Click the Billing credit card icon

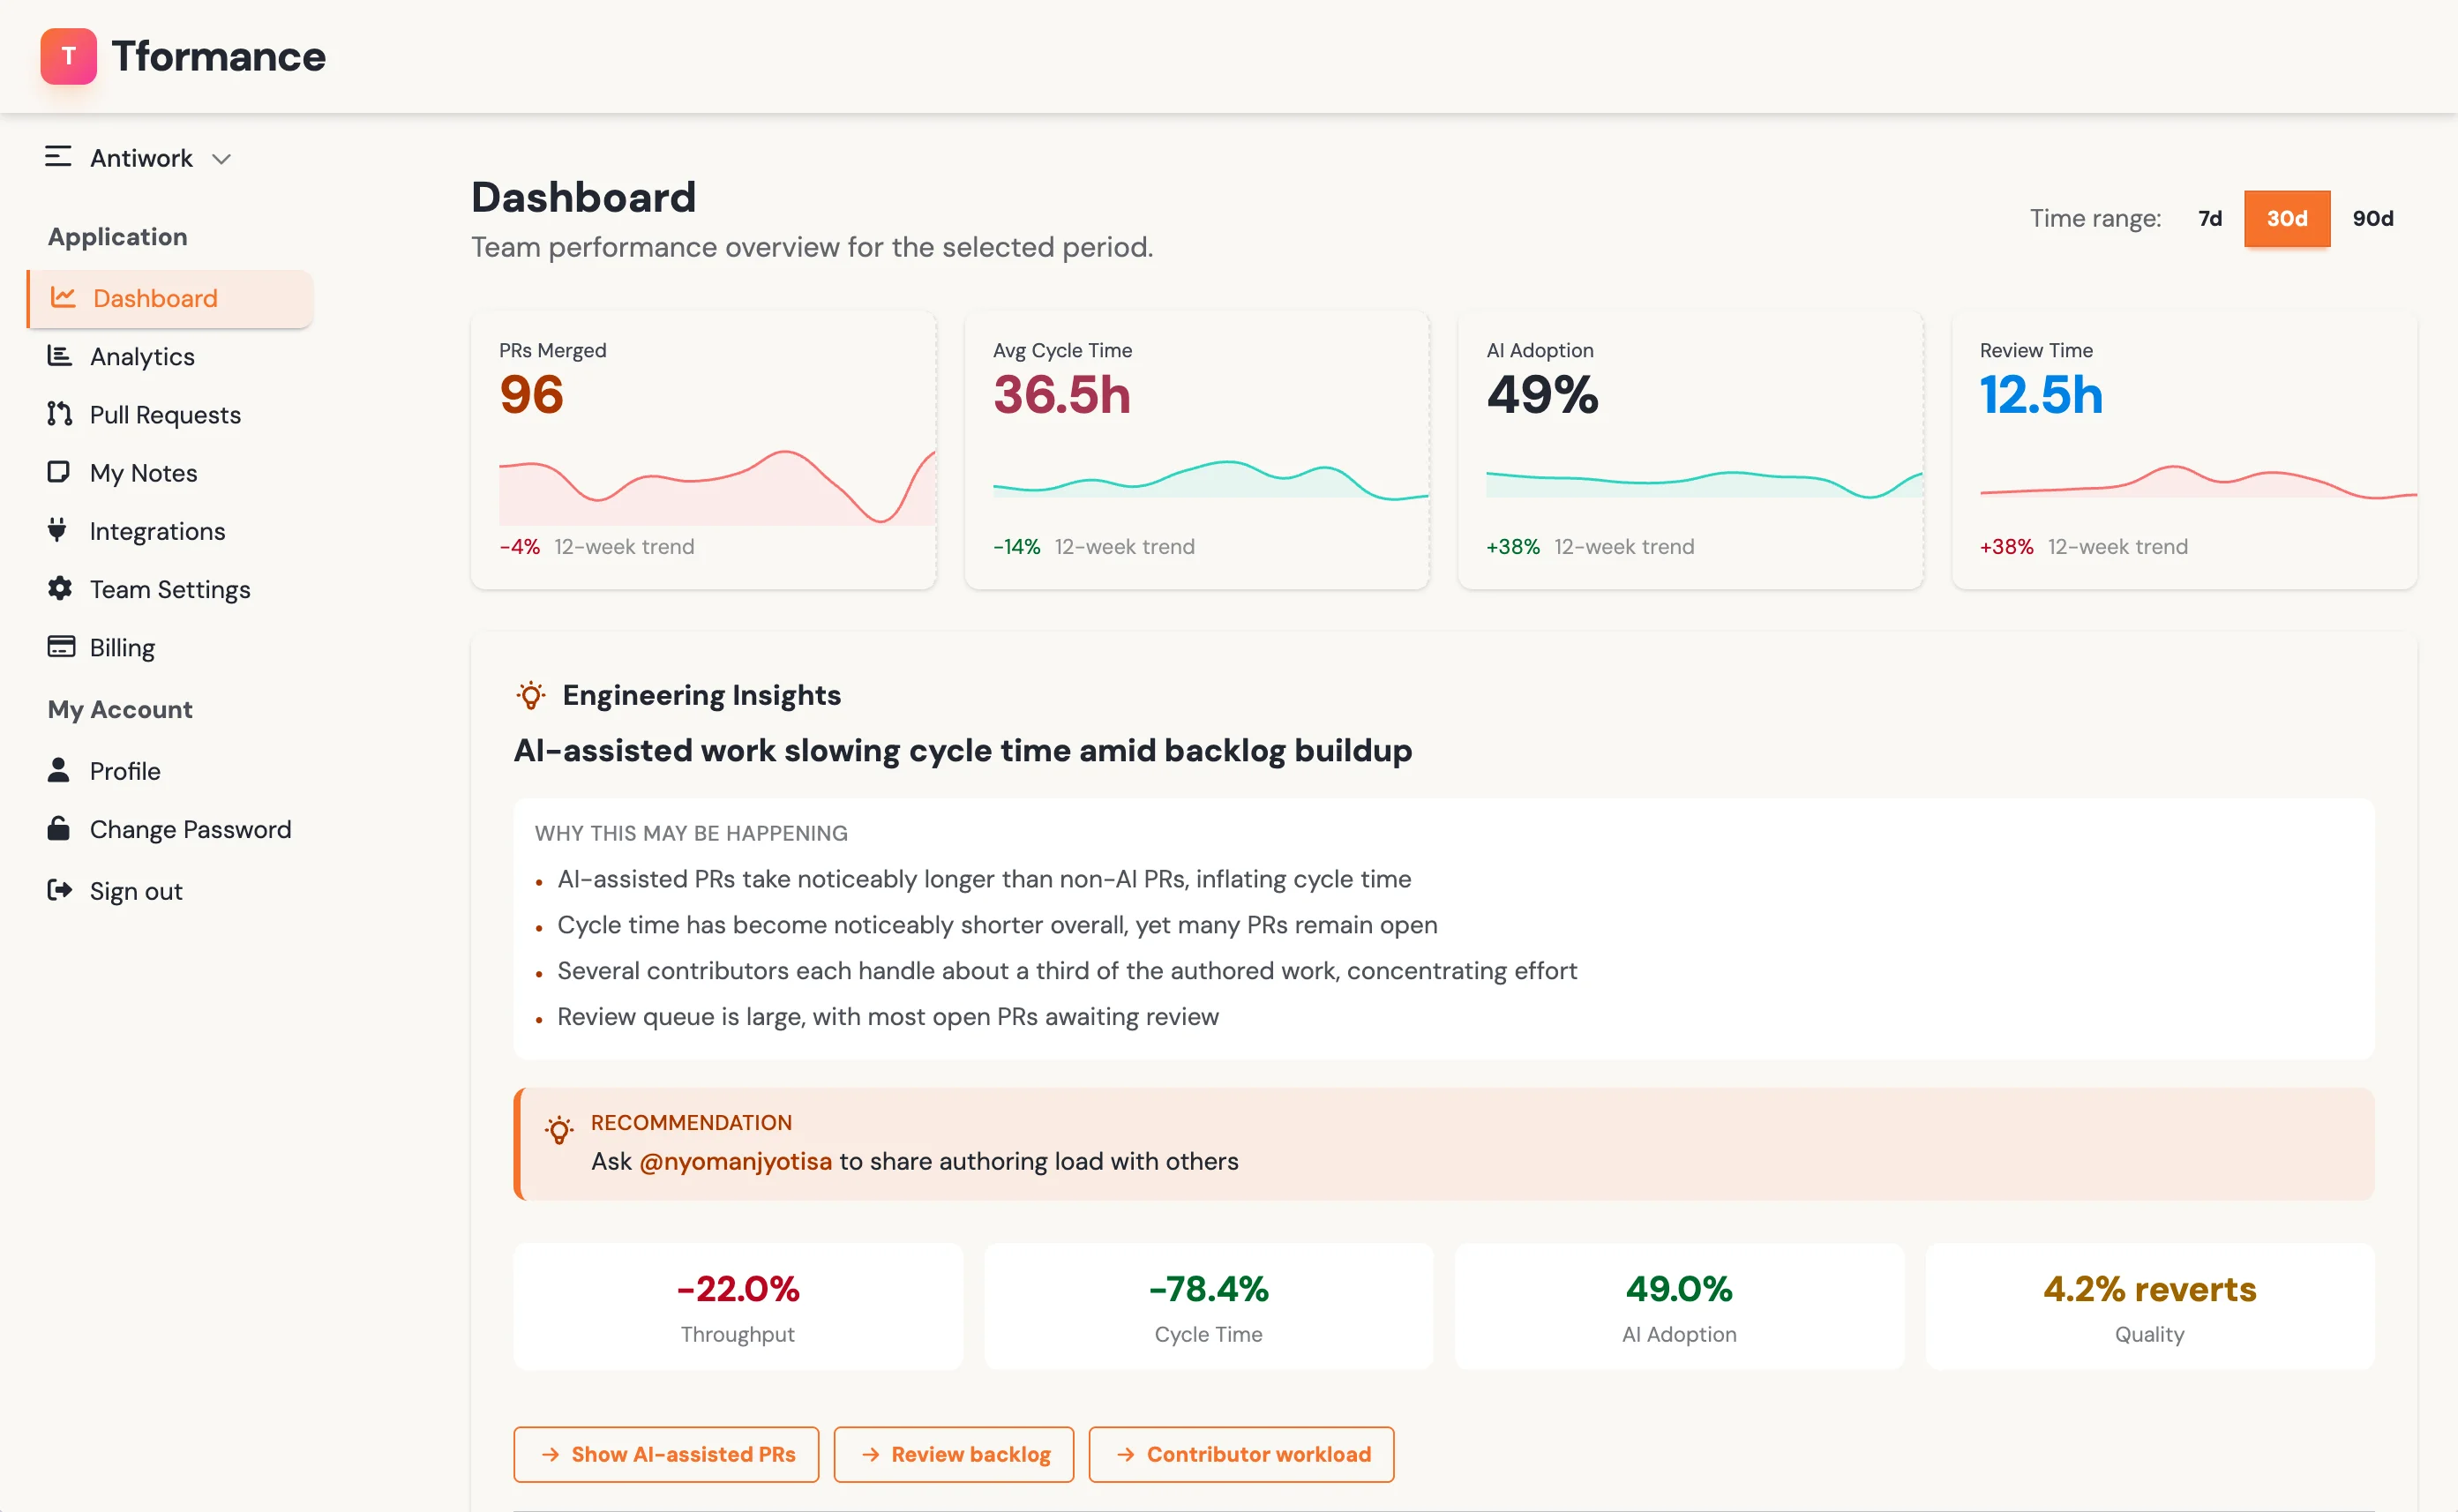[61, 646]
